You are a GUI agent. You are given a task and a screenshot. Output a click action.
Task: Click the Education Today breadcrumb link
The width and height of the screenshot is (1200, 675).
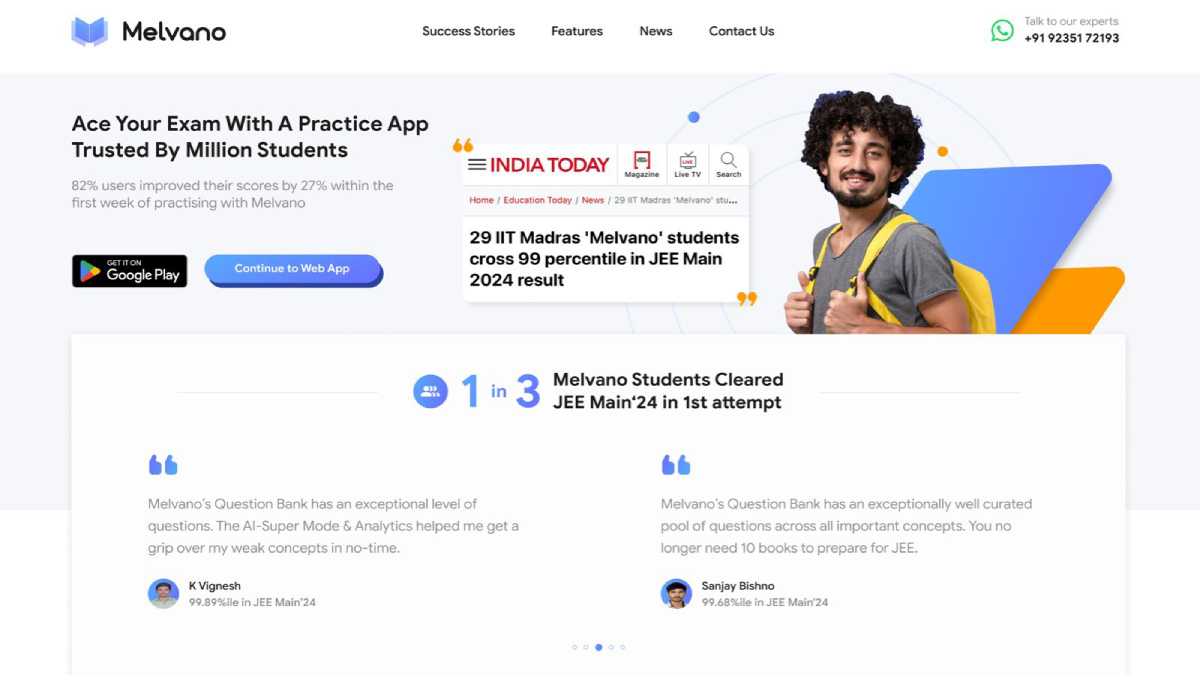coord(538,200)
